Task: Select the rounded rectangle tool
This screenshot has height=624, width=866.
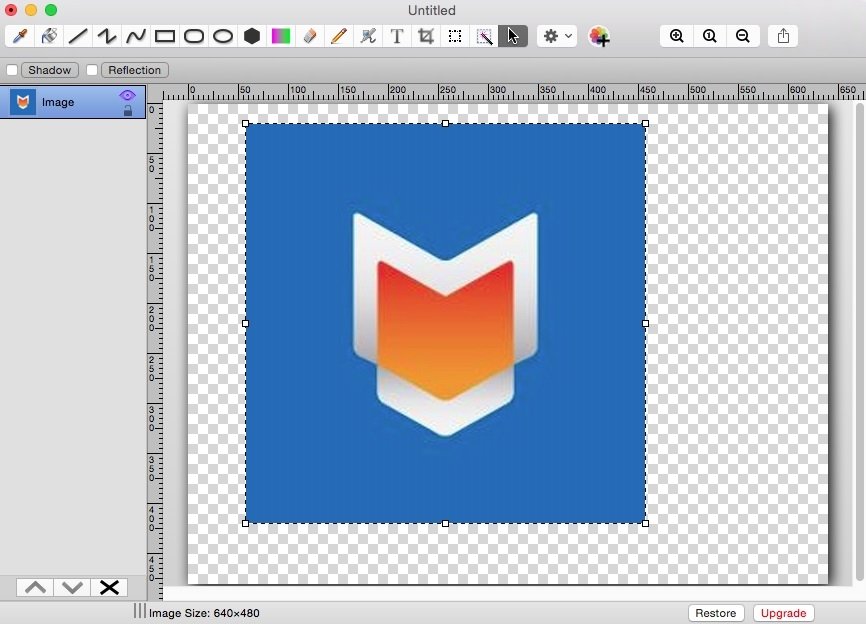Action: 194,36
